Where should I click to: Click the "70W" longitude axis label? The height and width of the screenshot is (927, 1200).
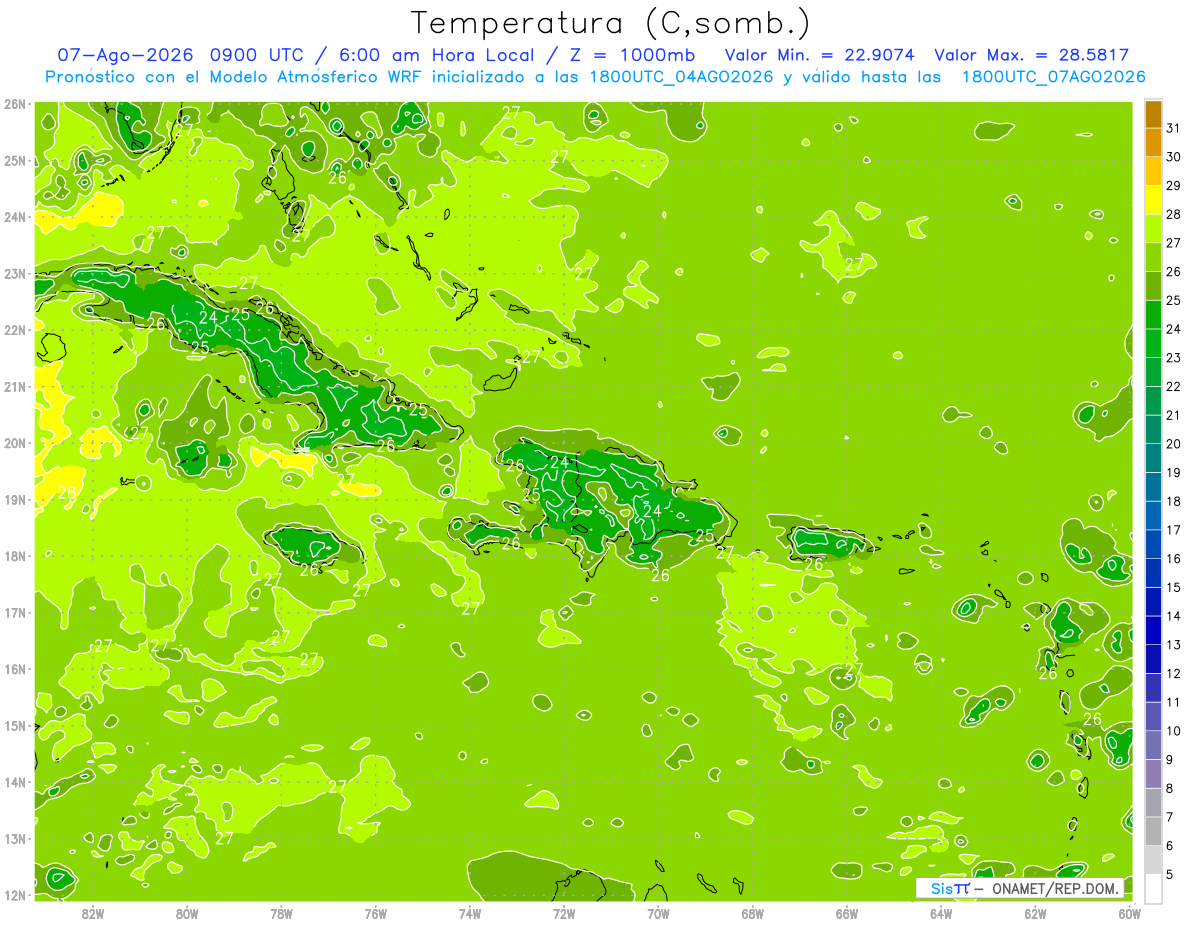click(x=658, y=913)
